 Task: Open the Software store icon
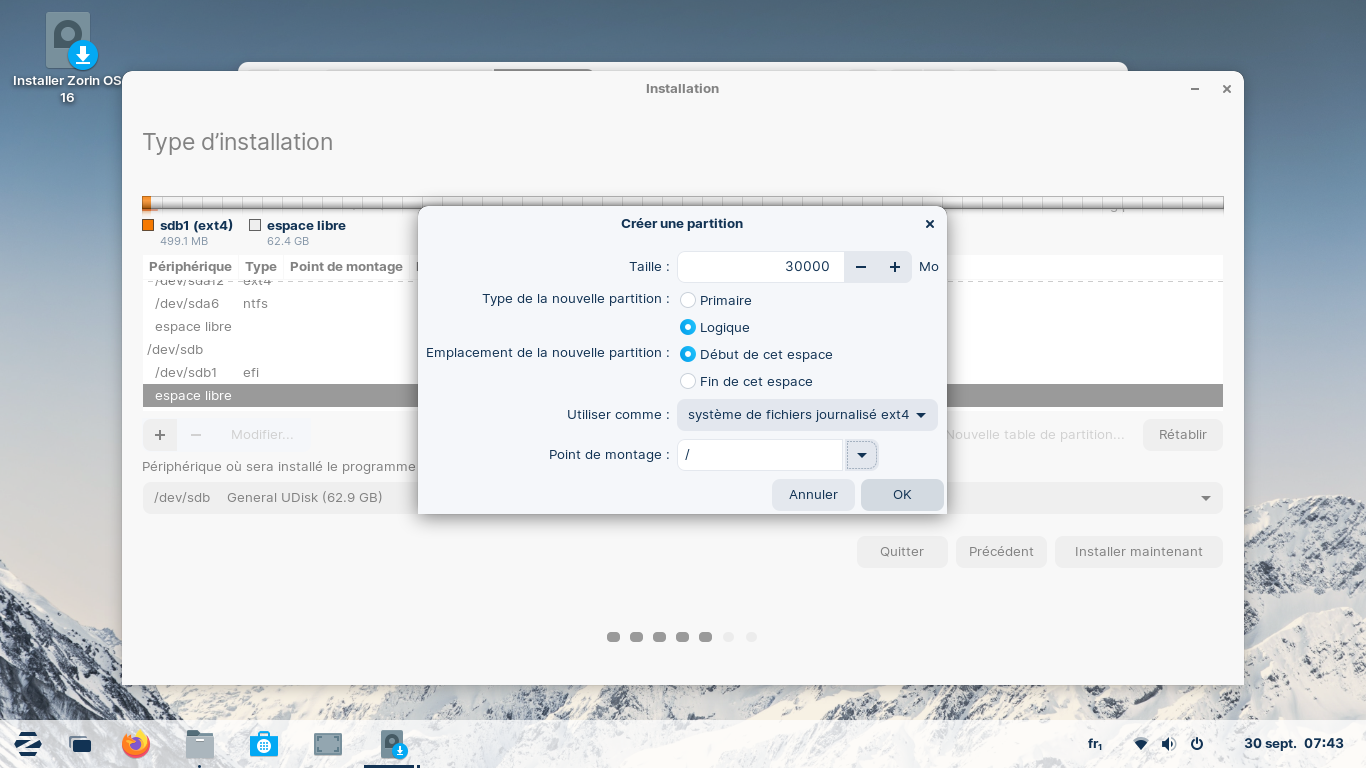264,744
